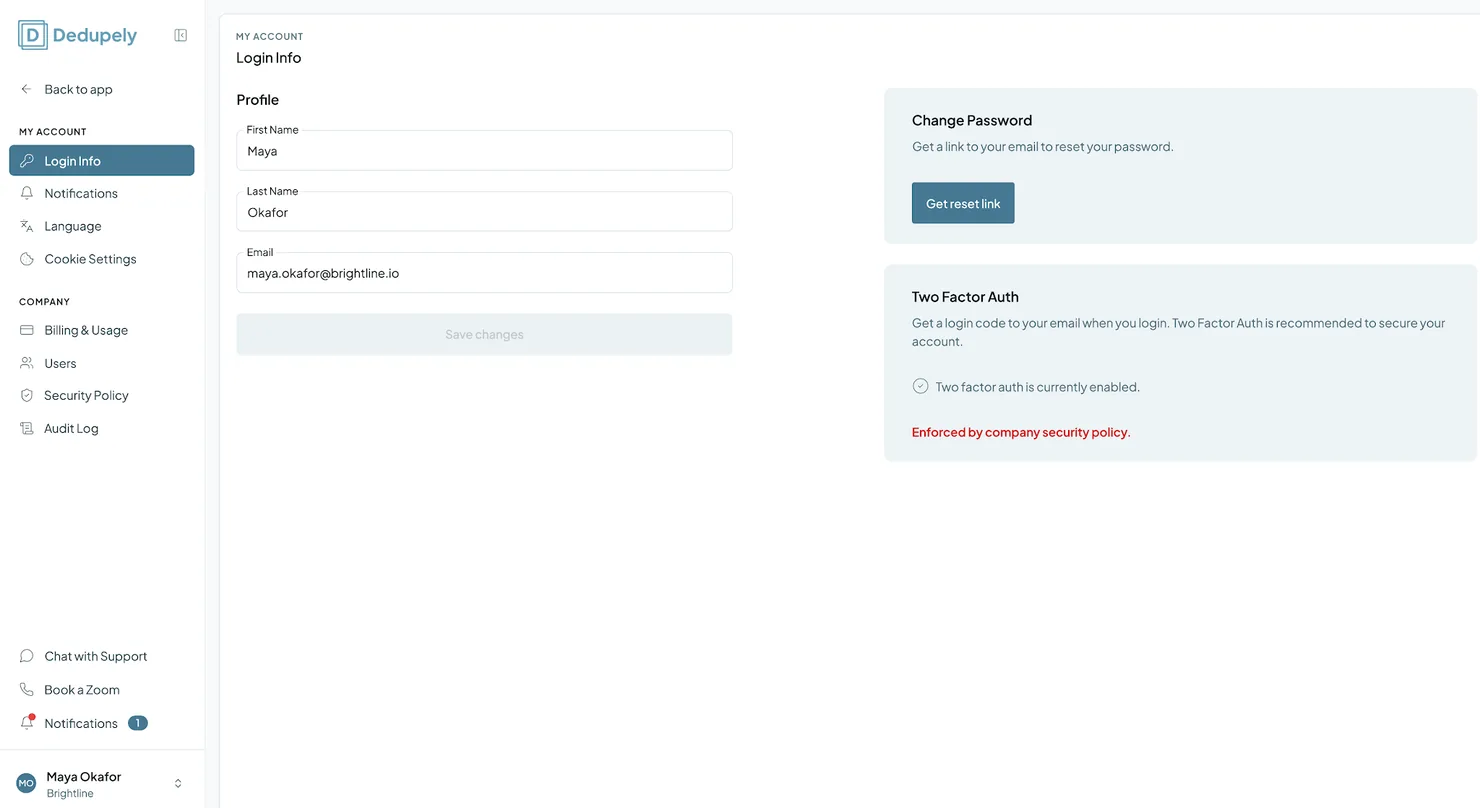Click the cookie icon beside Cookie Settings
The width and height of the screenshot is (1480, 808).
click(x=27, y=259)
